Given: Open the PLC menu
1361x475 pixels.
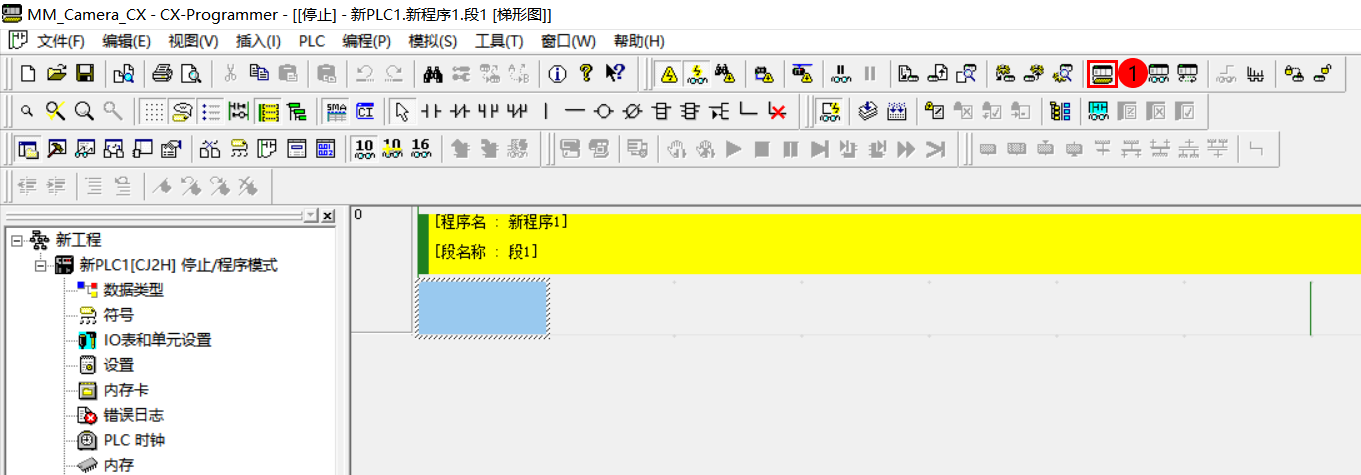Looking at the screenshot, I should 312,41.
